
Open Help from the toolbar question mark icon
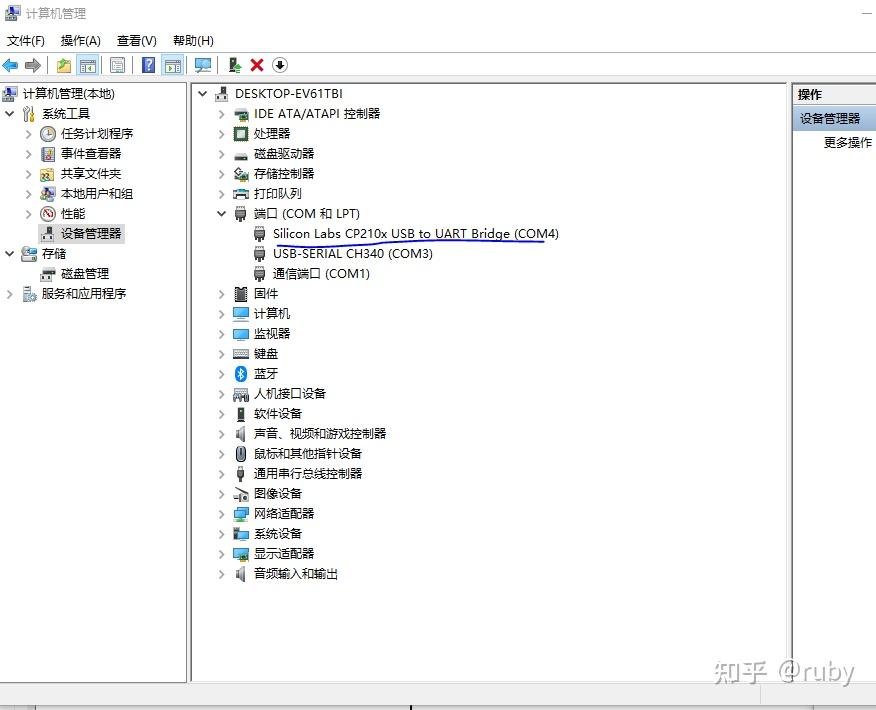coord(146,65)
